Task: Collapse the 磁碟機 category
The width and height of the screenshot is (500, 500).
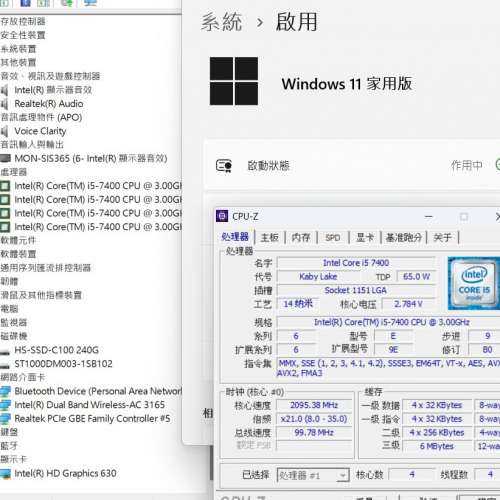Action: point(14,336)
